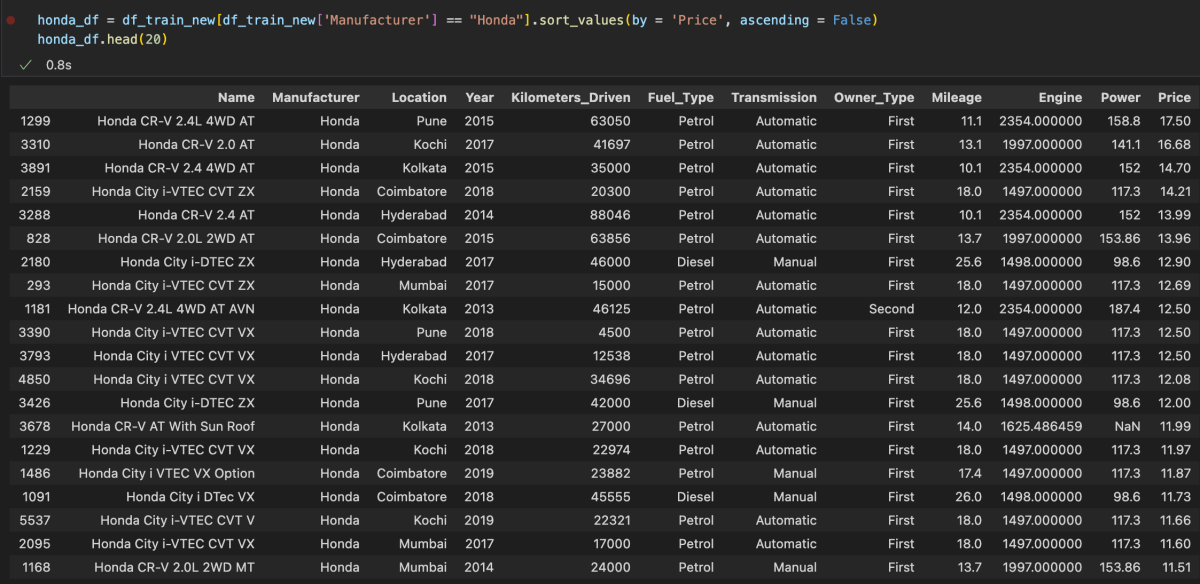Viewport: 1200px width, 584px height.
Task: Click the red breakpoint dot beside the code
Action: (x=11, y=20)
